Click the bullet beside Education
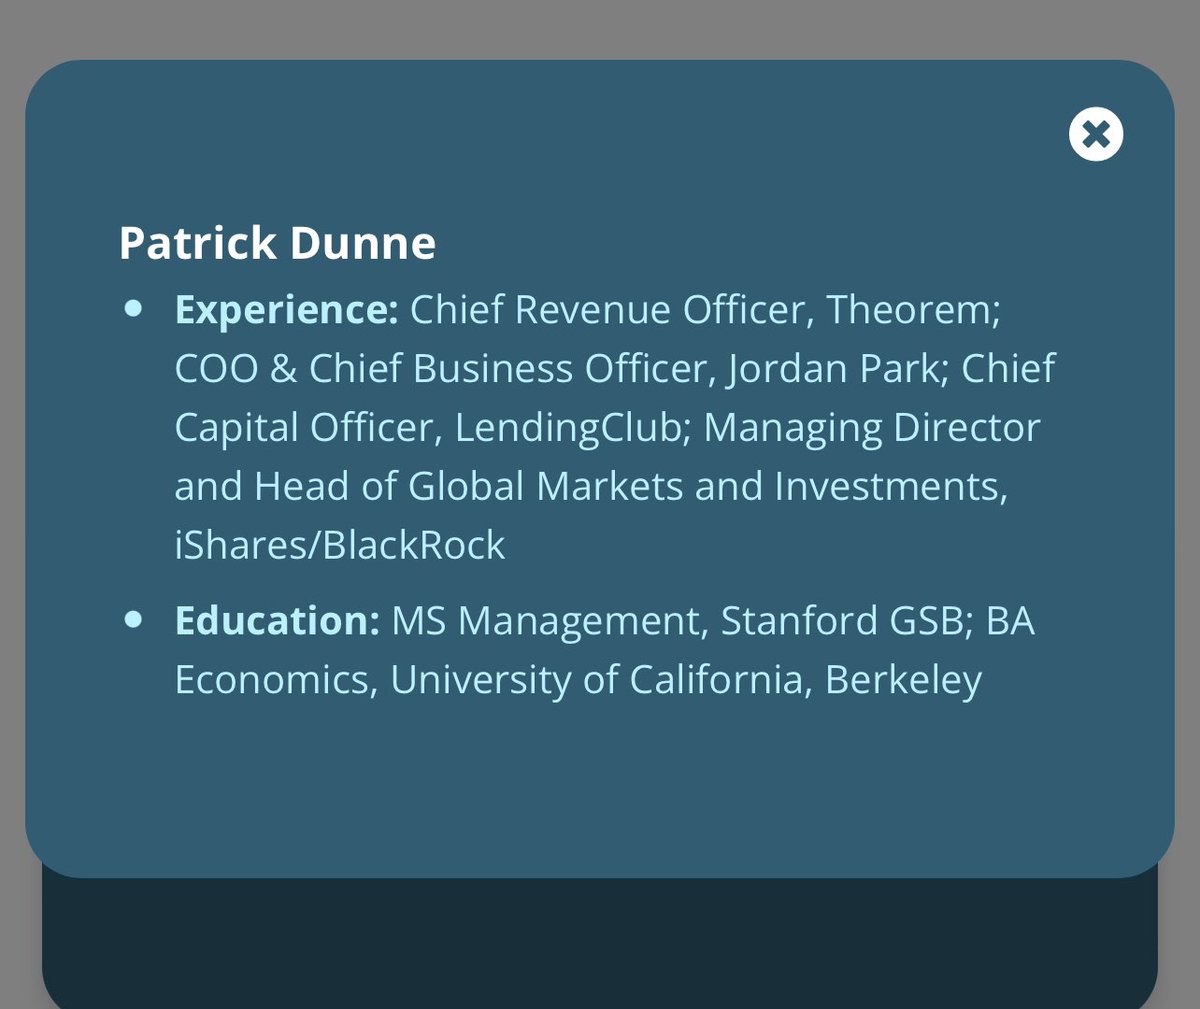Image resolution: width=1200 pixels, height=1009 pixels. point(133,620)
